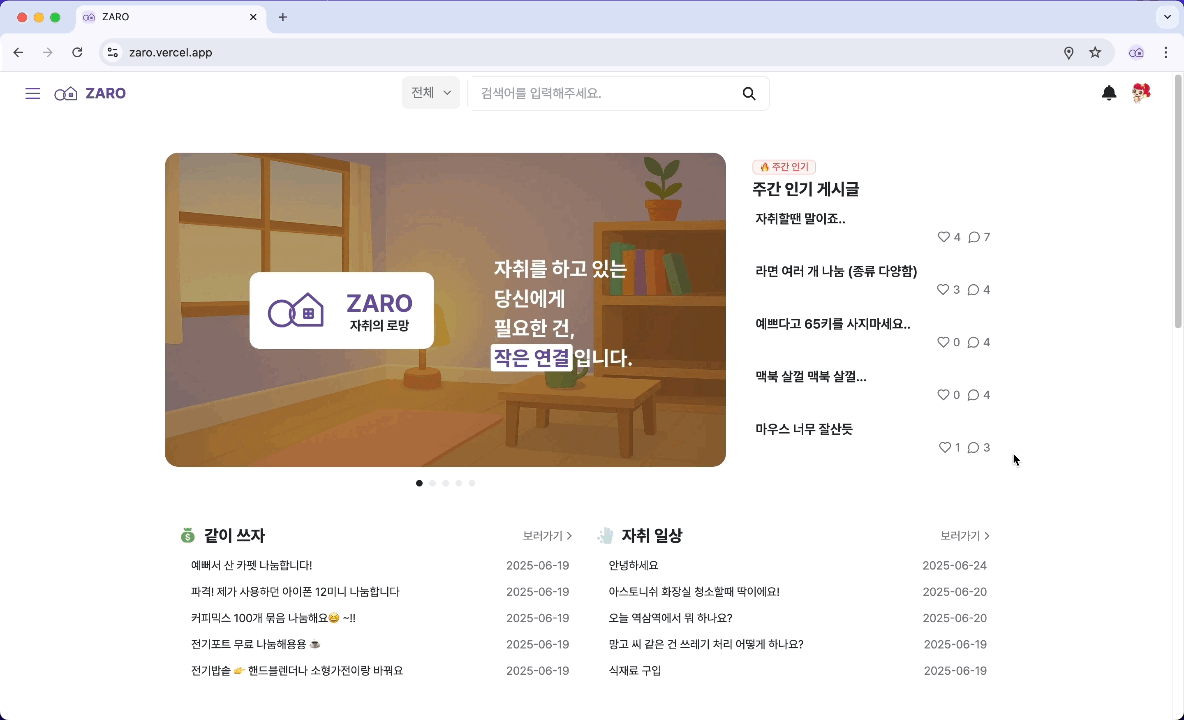Click the browser address bar URL
The width and height of the screenshot is (1184, 720).
pyautogui.click(x=171, y=52)
